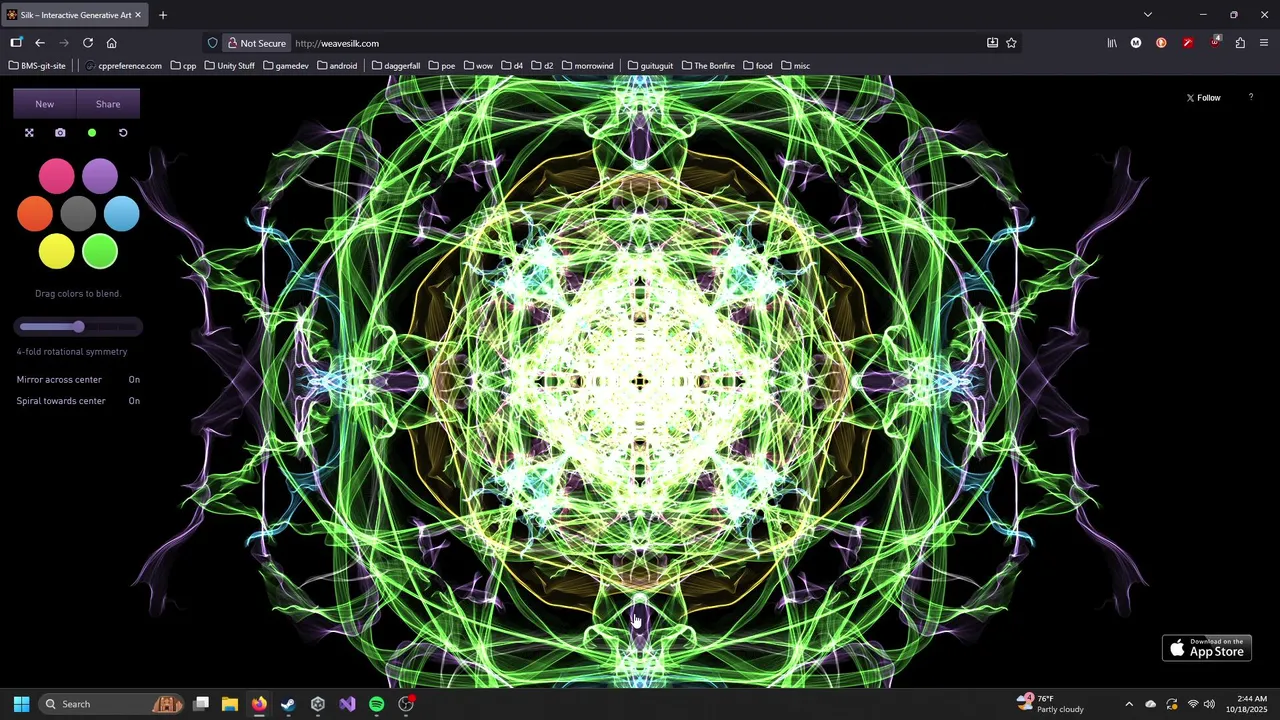Image resolution: width=1280 pixels, height=720 pixels.
Task: Click the green current-color dot indicator
Action: coord(92,133)
